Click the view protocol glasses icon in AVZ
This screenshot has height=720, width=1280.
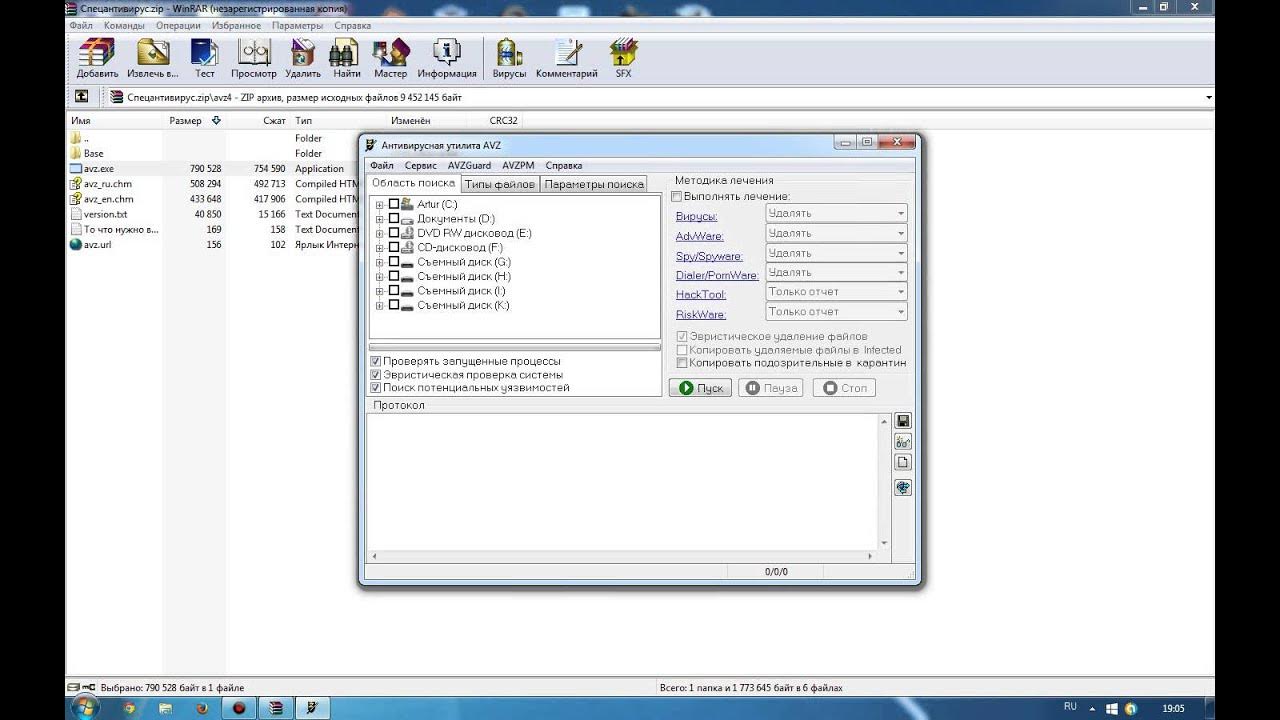[x=903, y=442]
